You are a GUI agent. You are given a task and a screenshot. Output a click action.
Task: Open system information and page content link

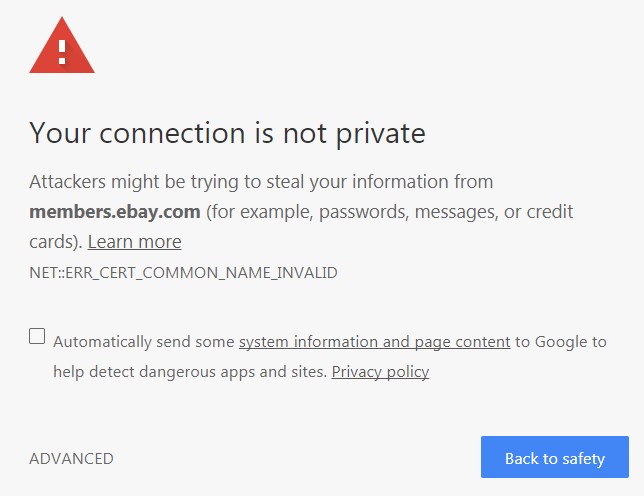pyautogui.click(x=375, y=342)
